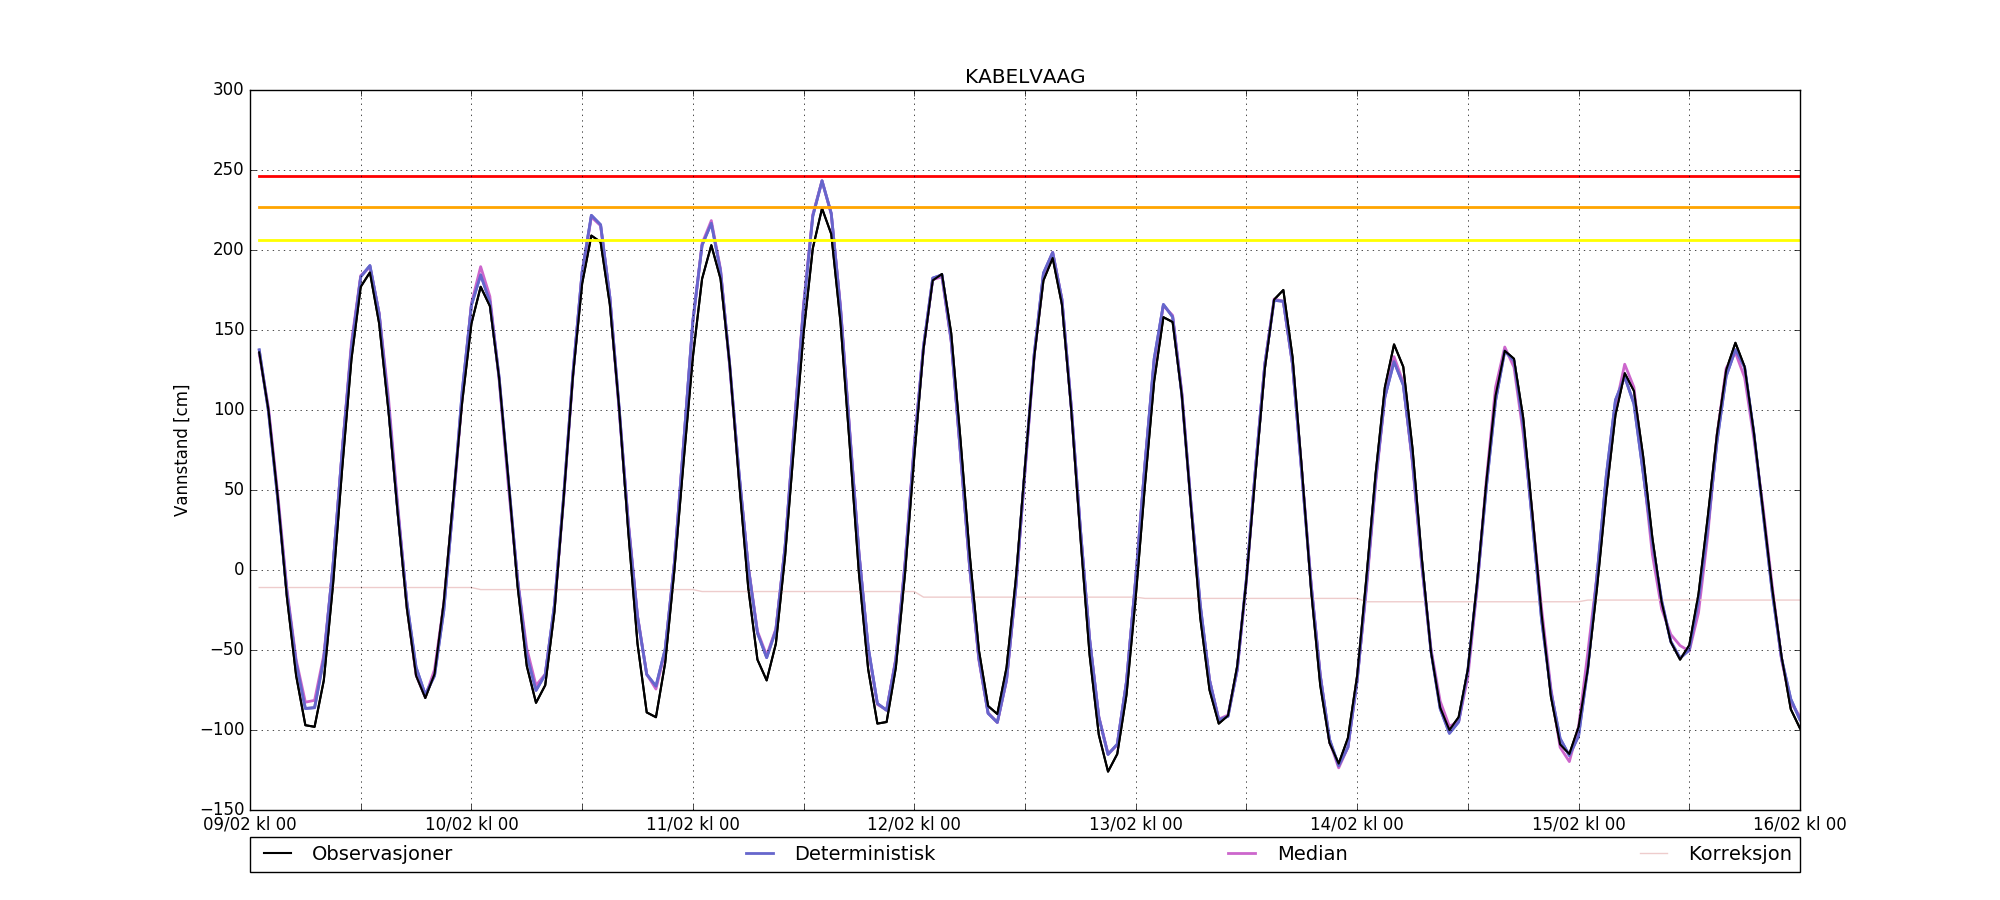2000x900 pixels.
Task: Click the Vannstand [cm] axis label
Action: click(x=181, y=450)
